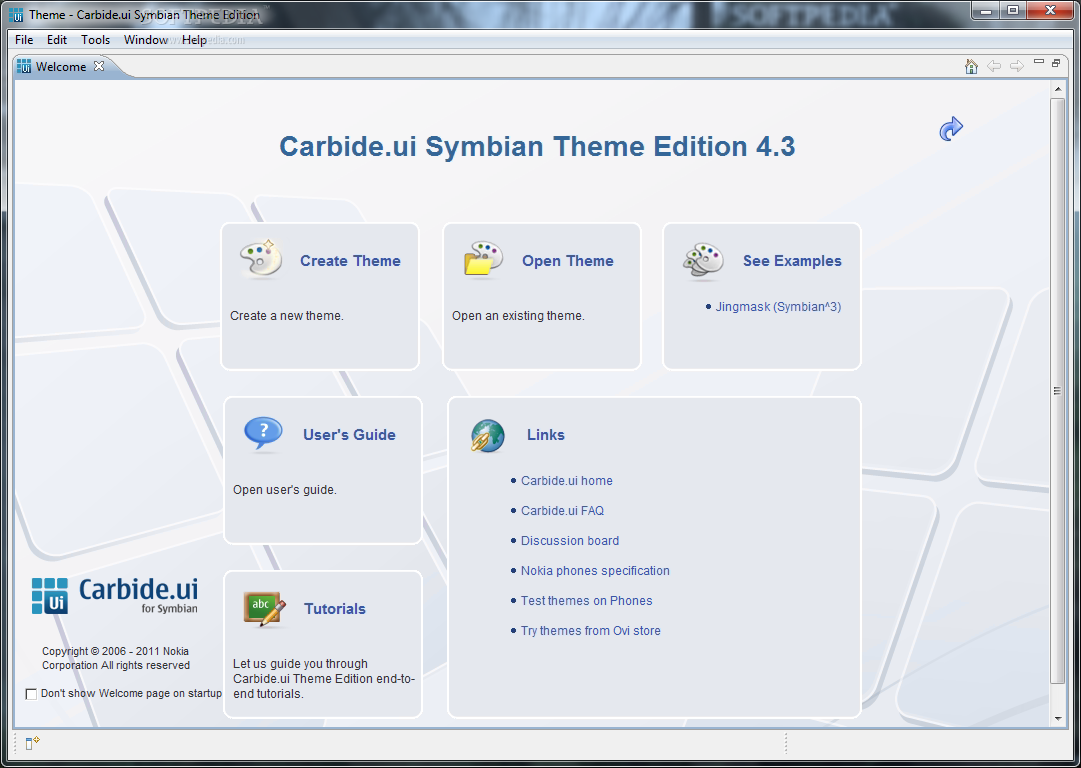Click the Carbide.ui Symbian Theme Edition 4.3 title
This screenshot has width=1081, height=768.
pos(537,146)
